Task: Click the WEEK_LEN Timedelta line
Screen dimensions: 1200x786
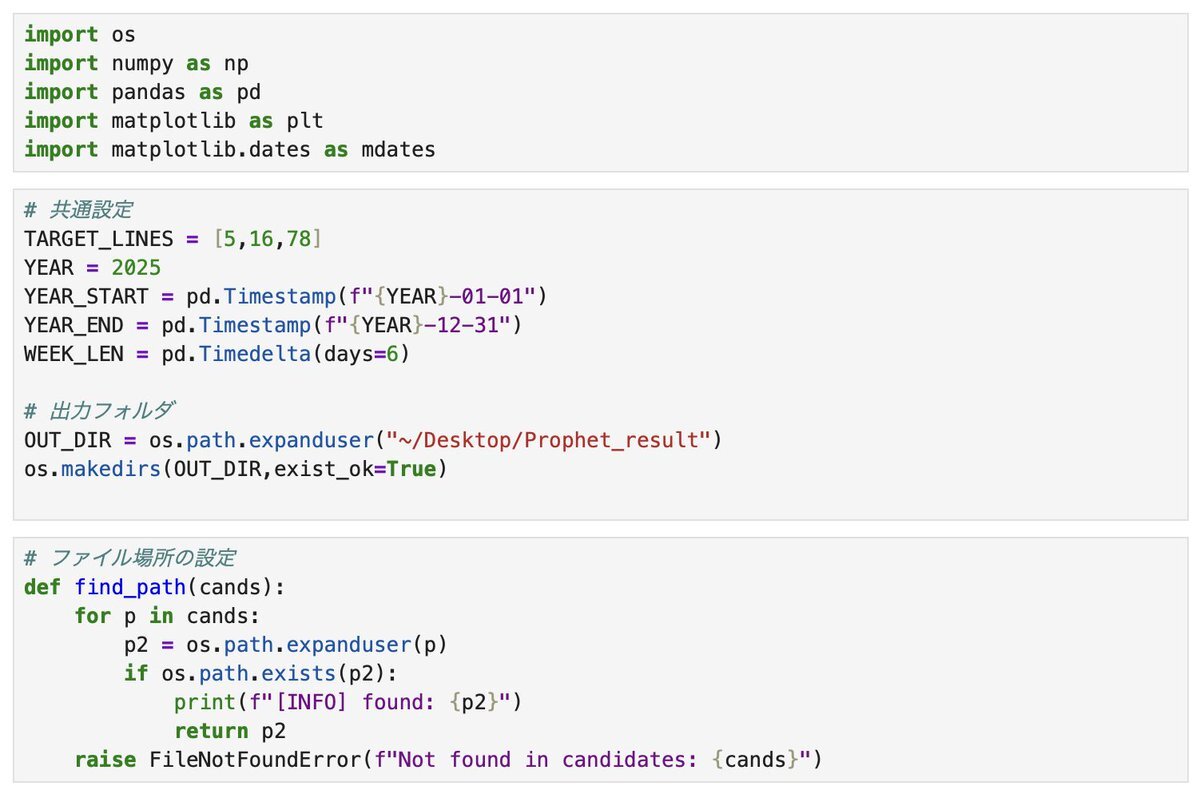Action: [216, 354]
